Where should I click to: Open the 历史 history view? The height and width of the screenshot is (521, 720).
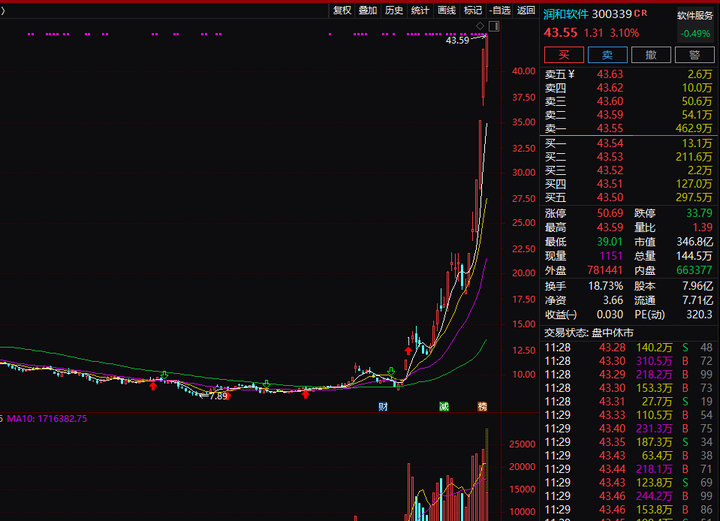click(394, 10)
